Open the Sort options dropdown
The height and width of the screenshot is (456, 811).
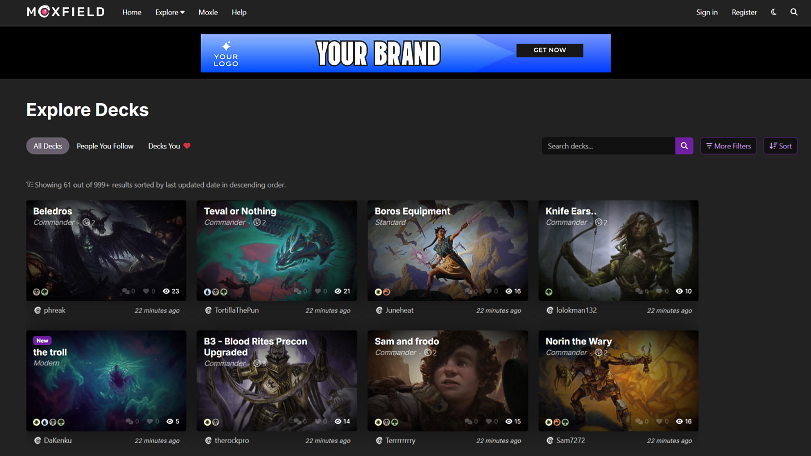coord(780,146)
